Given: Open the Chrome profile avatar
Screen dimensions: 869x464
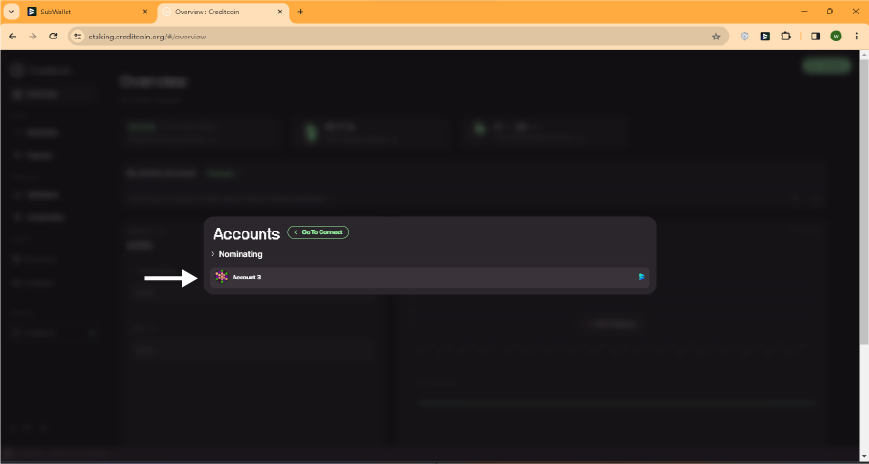Looking at the screenshot, I should click(x=836, y=36).
